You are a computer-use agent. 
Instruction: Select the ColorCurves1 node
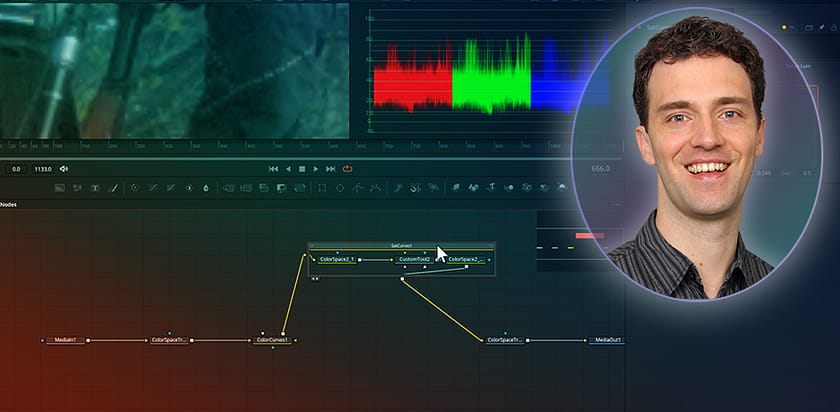(272, 340)
